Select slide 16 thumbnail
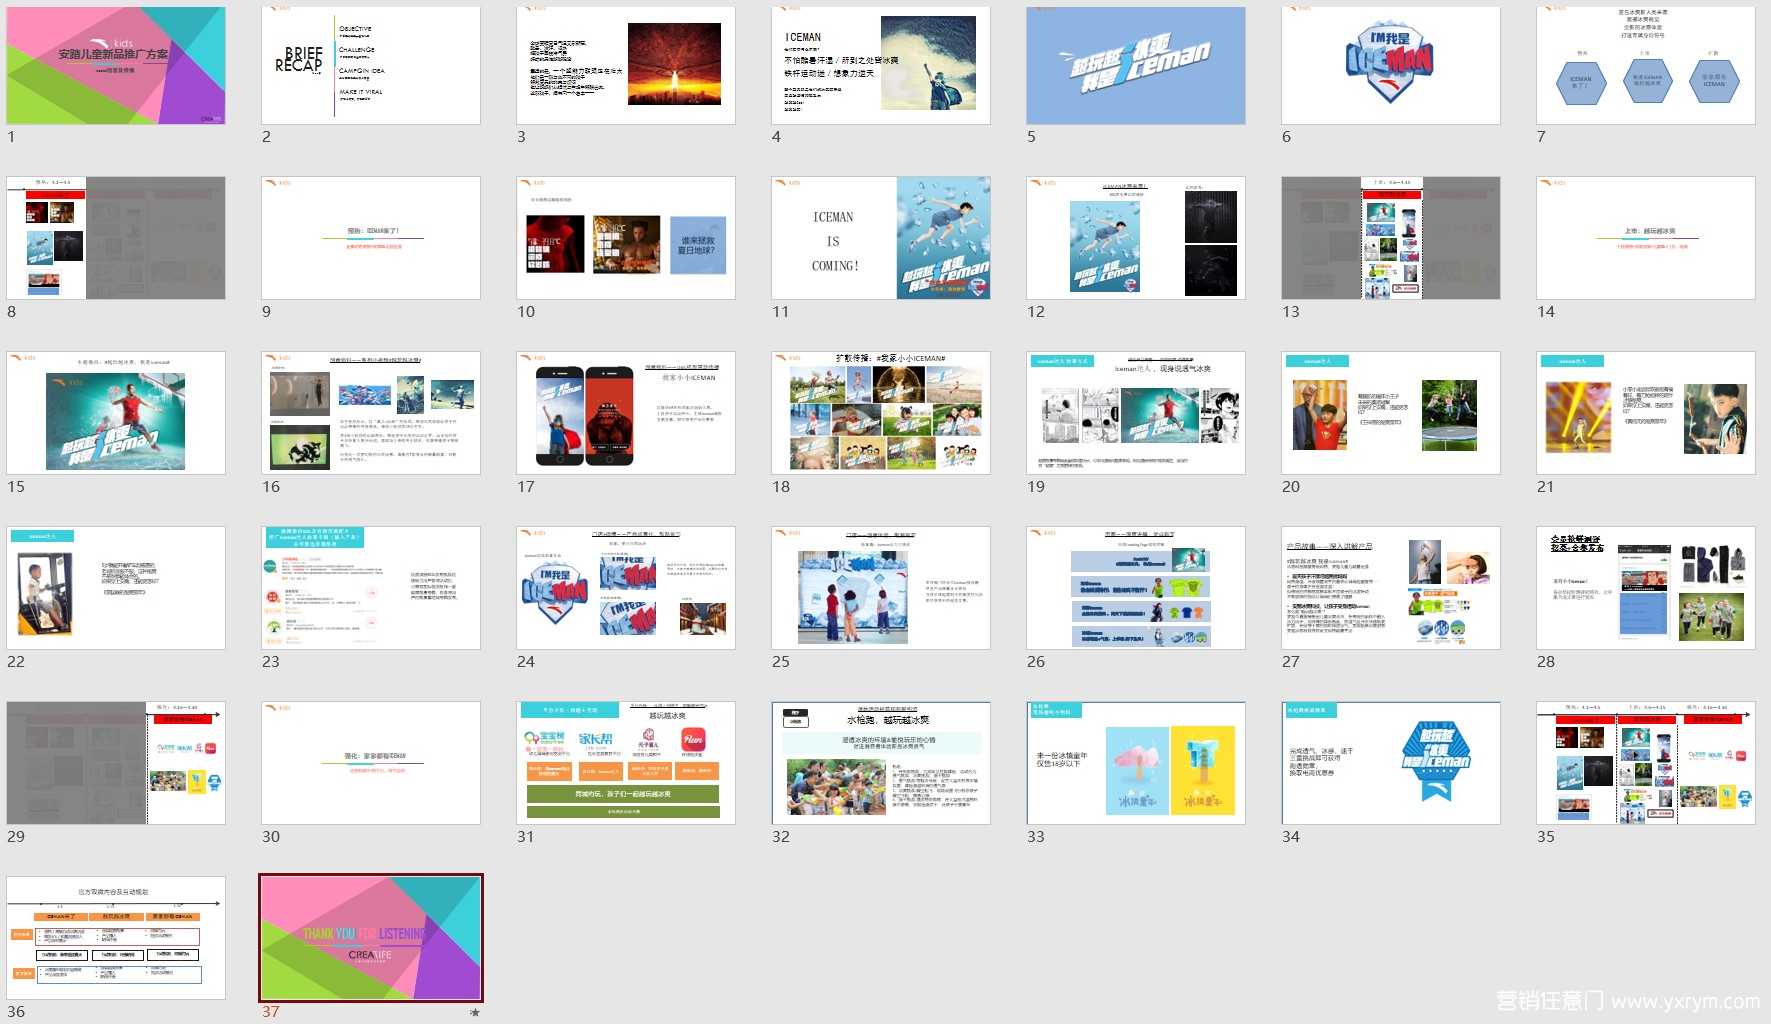Screen dimensions: 1771x1024 [x=371, y=413]
